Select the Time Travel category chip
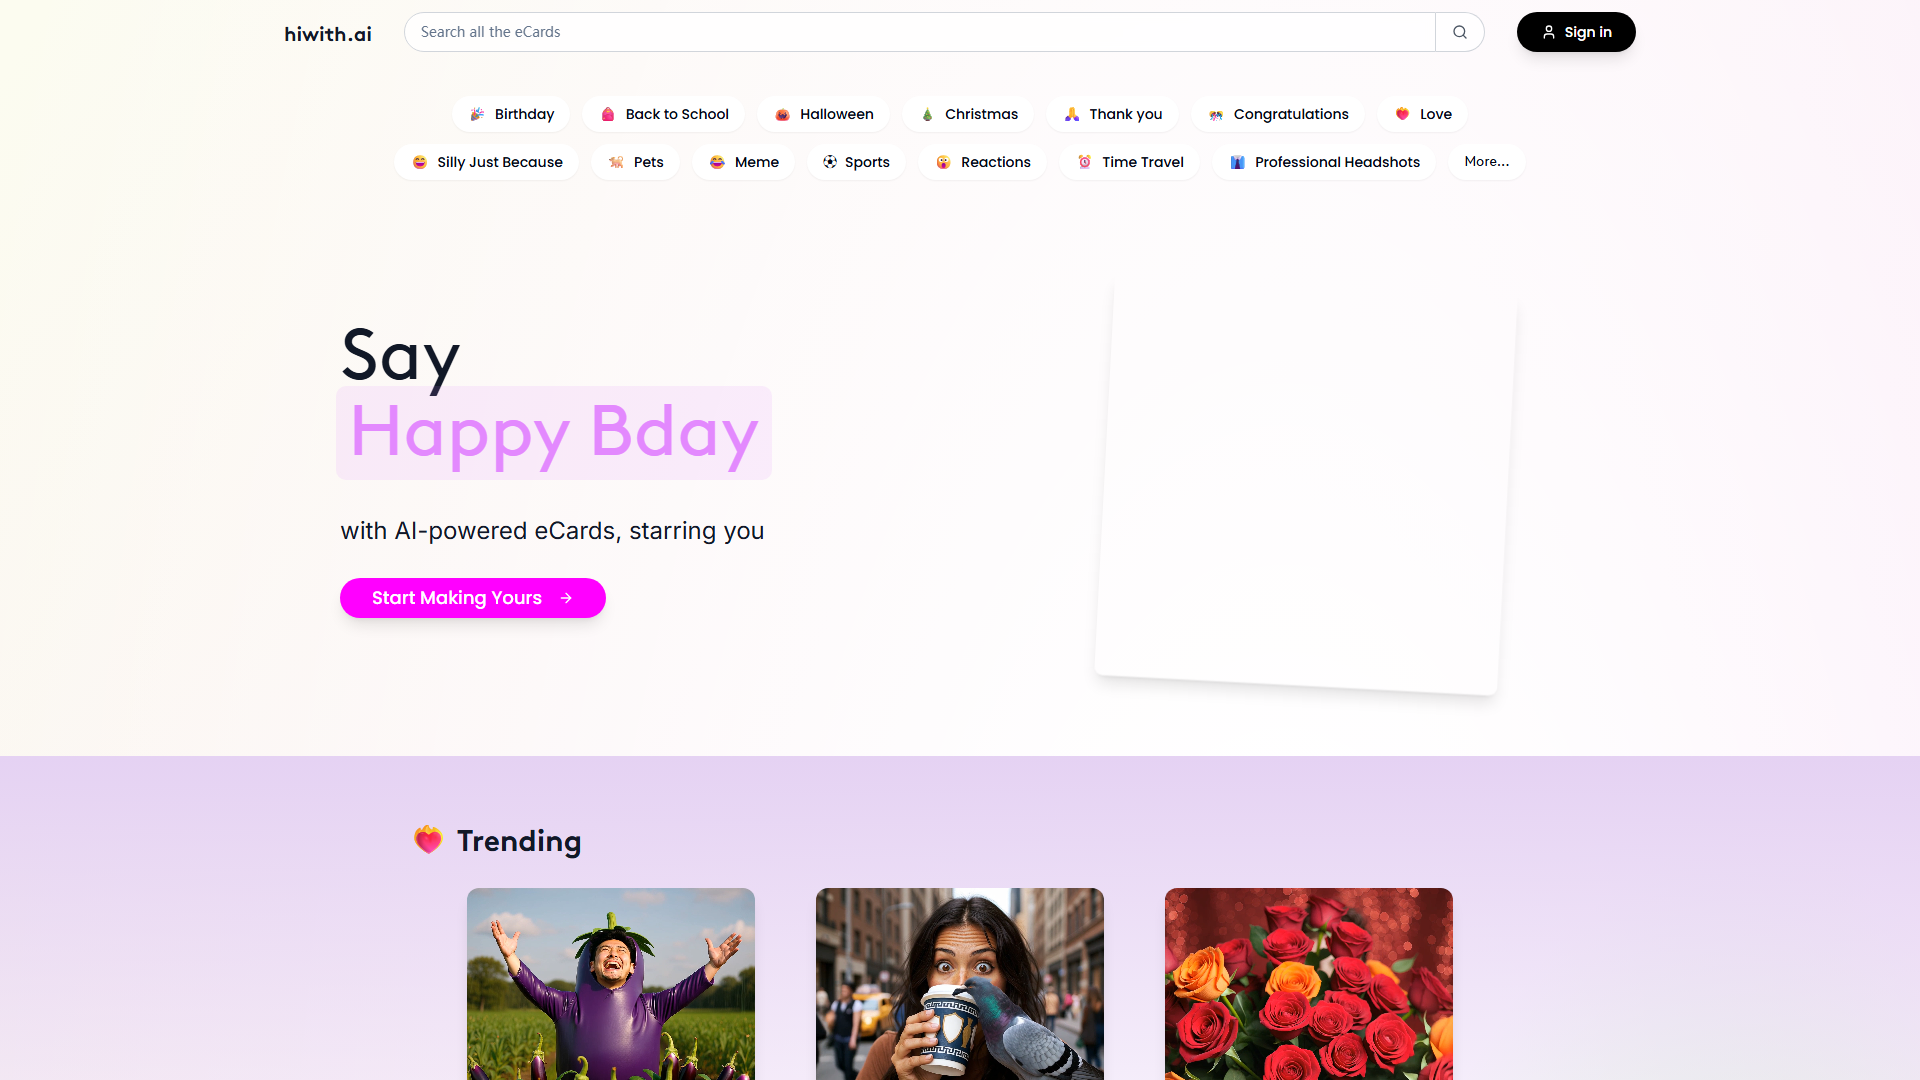 pos(1128,161)
